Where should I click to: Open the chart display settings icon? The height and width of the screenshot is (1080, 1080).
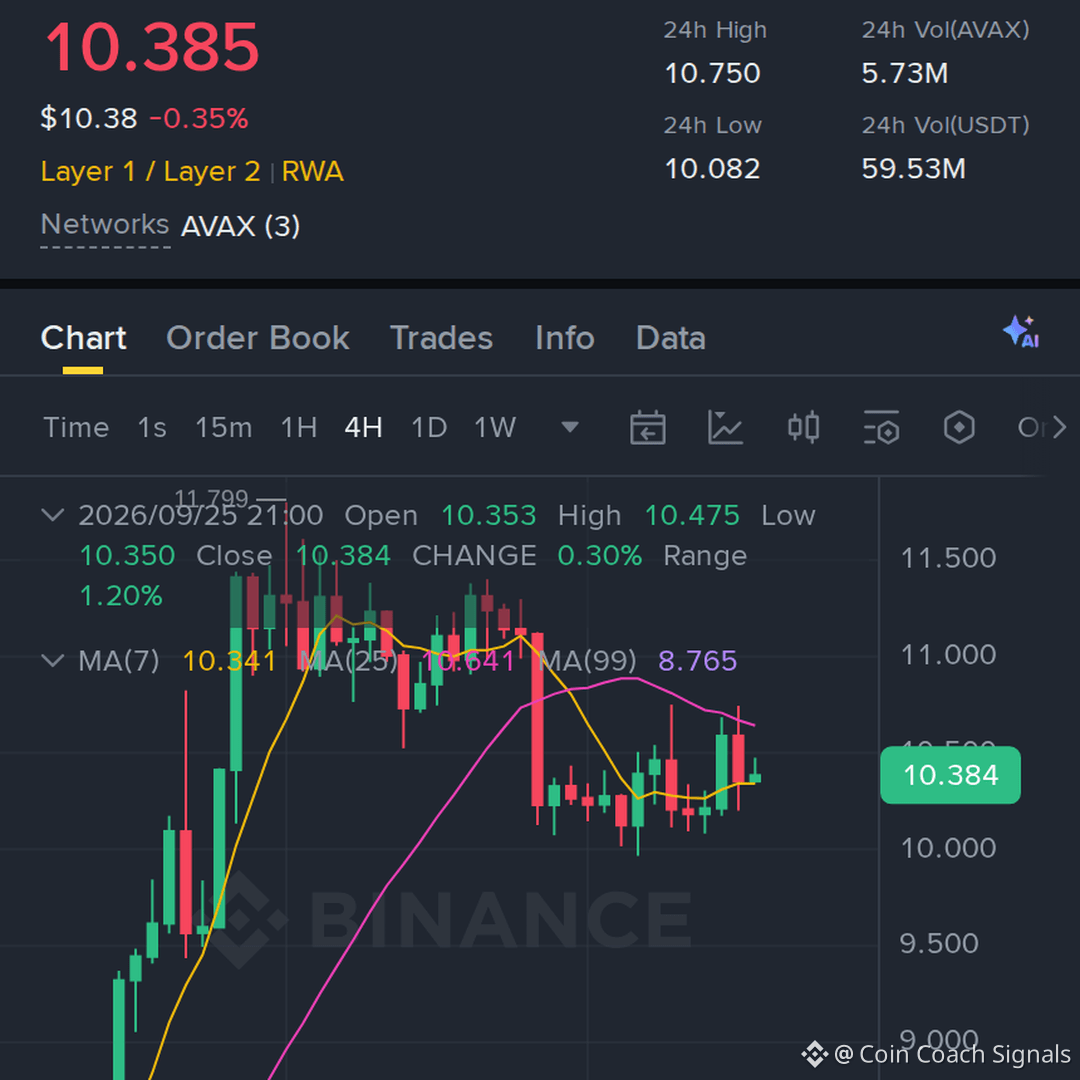coord(881,428)
